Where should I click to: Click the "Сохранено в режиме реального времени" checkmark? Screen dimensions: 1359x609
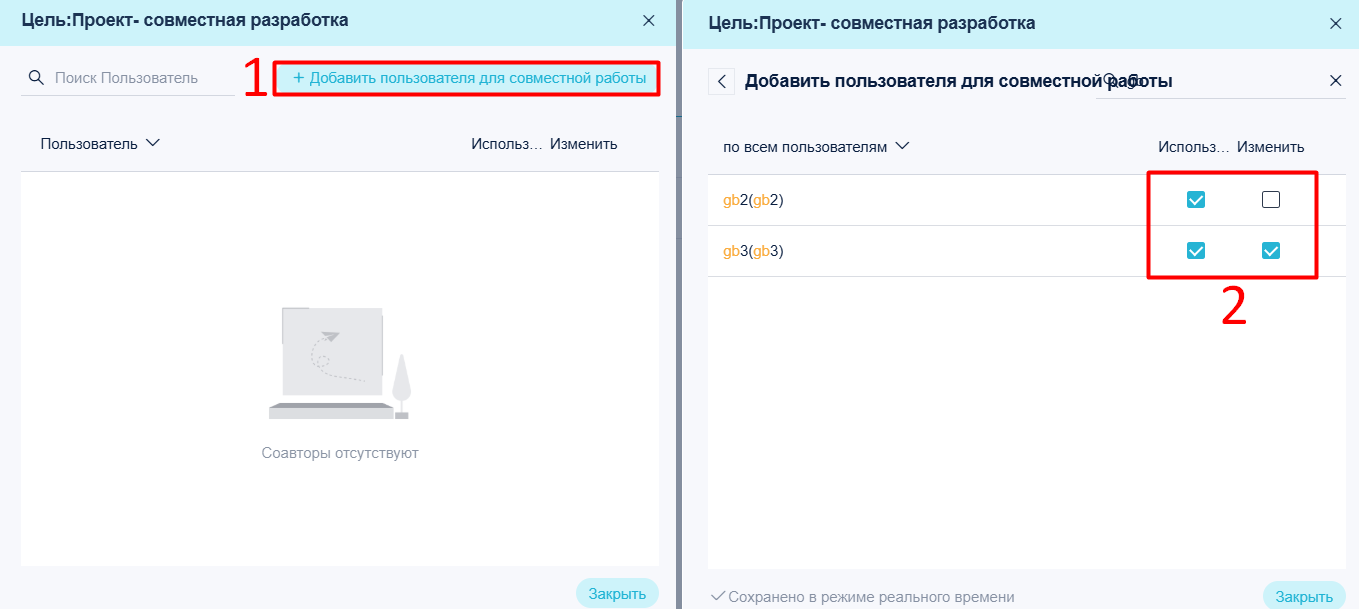pyautogui.click(x=717, y=597)
